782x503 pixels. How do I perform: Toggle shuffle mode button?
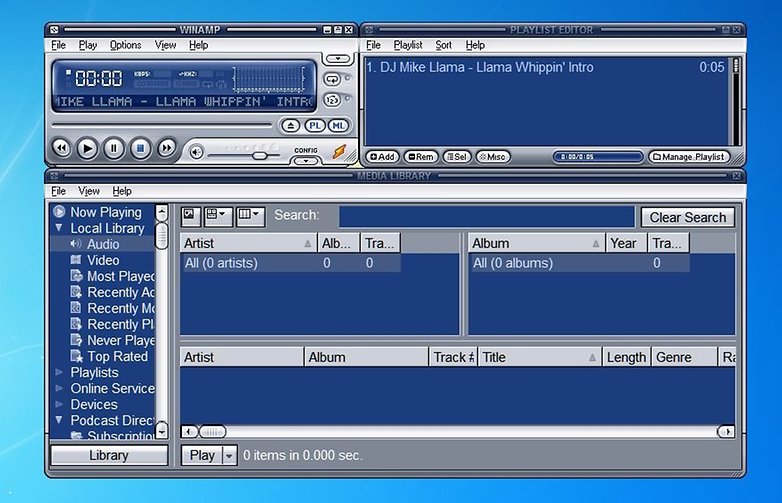click(x=332, y=100)
